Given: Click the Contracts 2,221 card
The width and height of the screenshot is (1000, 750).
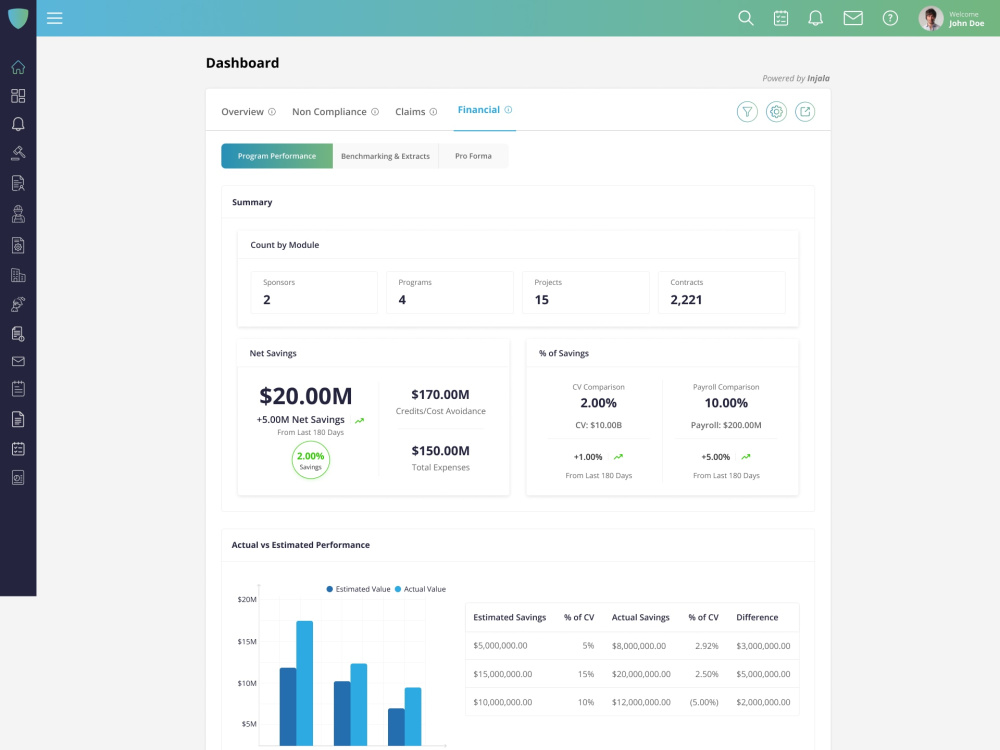Looking at the screenshot, I should tap(721, 292).
